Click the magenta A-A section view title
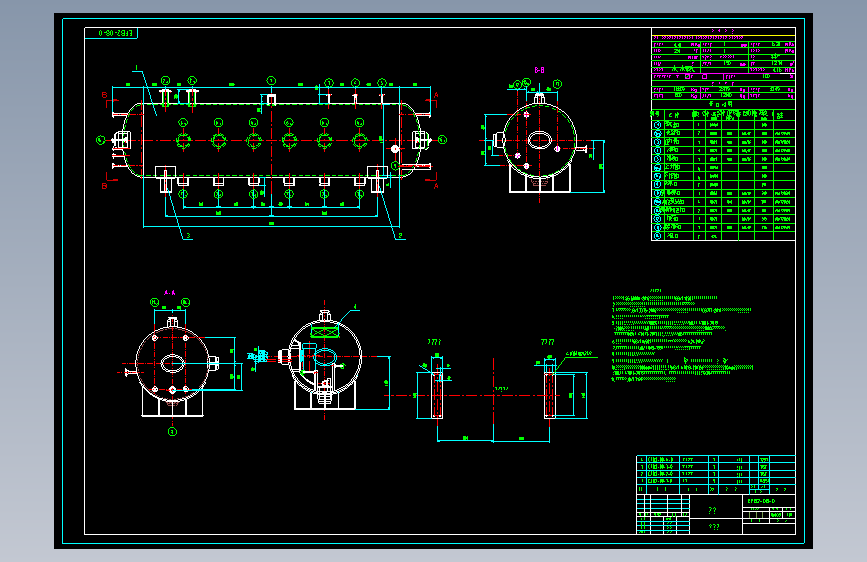The width and height of the screenshot is (867, 562). point(170,293)
